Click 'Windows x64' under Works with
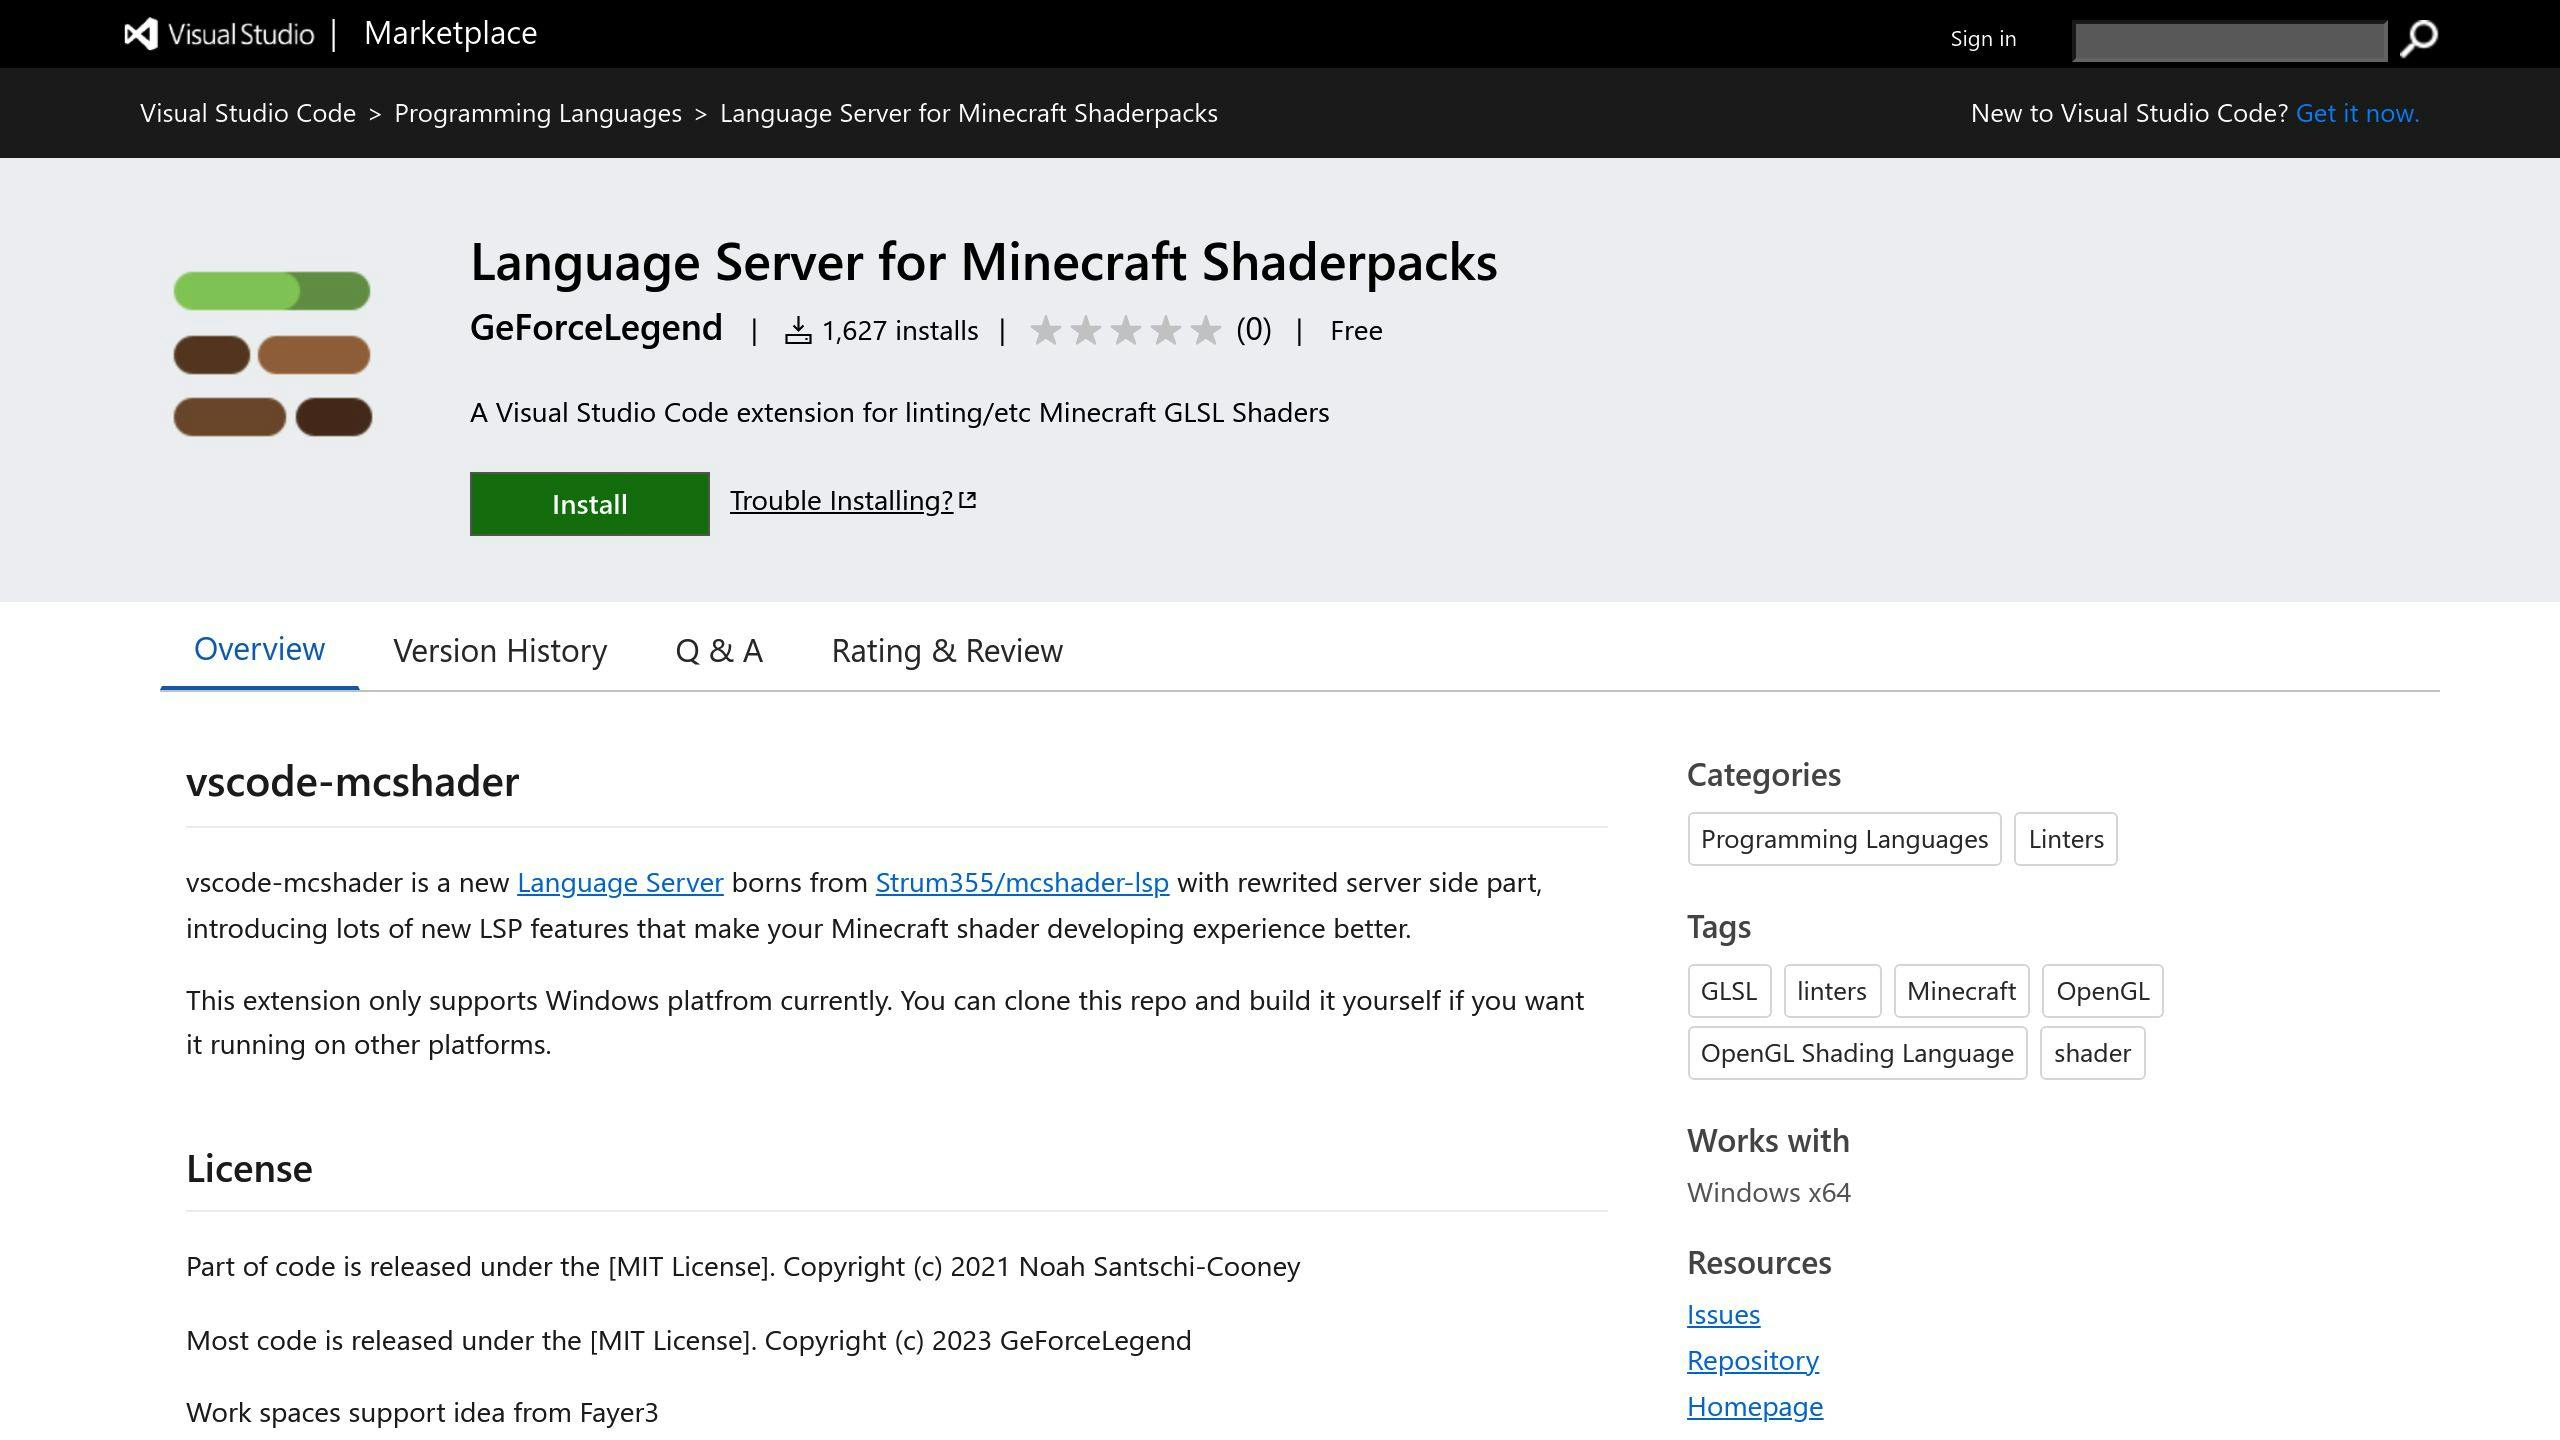 (1769, 1192)
